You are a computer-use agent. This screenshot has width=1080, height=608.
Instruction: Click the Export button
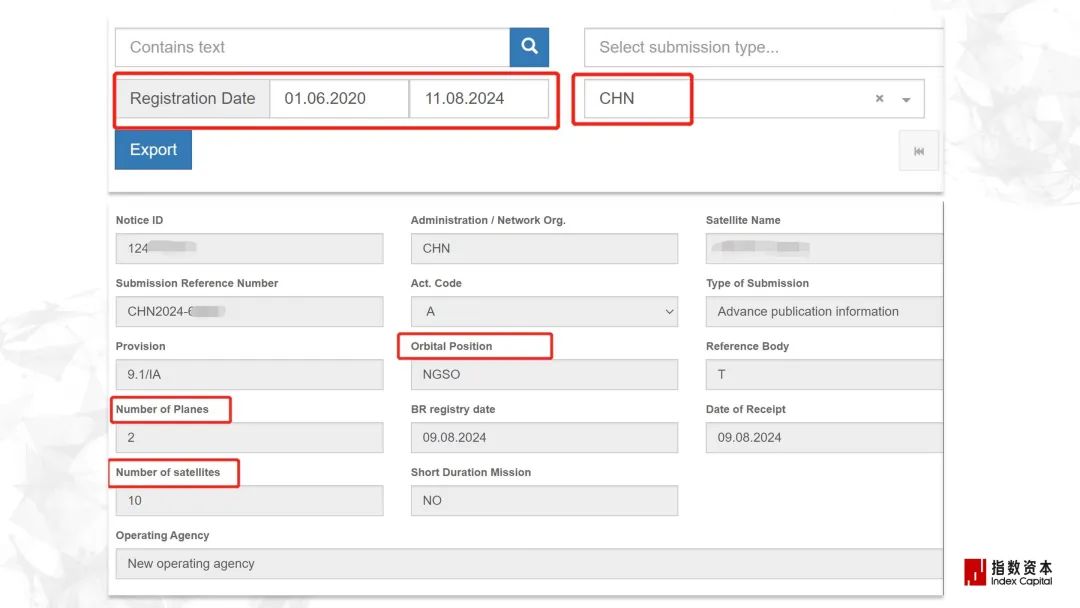(153, 149)
